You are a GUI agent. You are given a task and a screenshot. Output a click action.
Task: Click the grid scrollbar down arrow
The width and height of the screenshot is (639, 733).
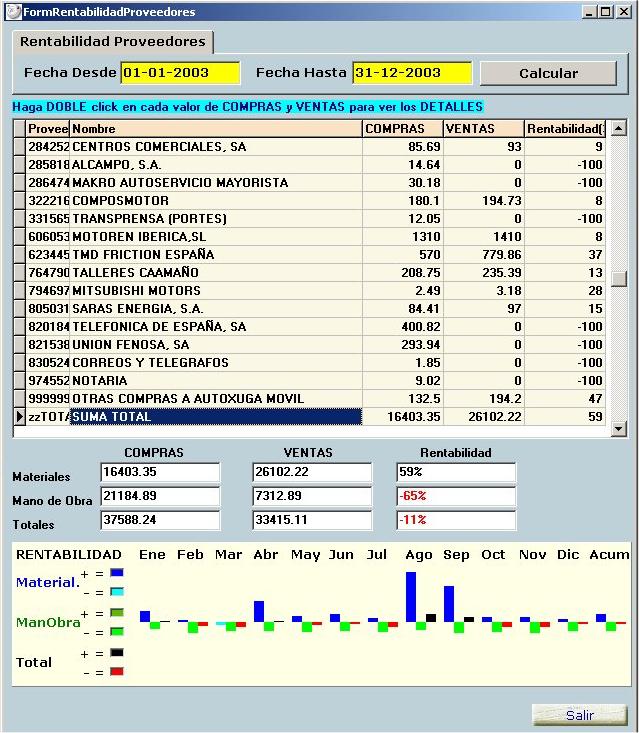point(619,428)
